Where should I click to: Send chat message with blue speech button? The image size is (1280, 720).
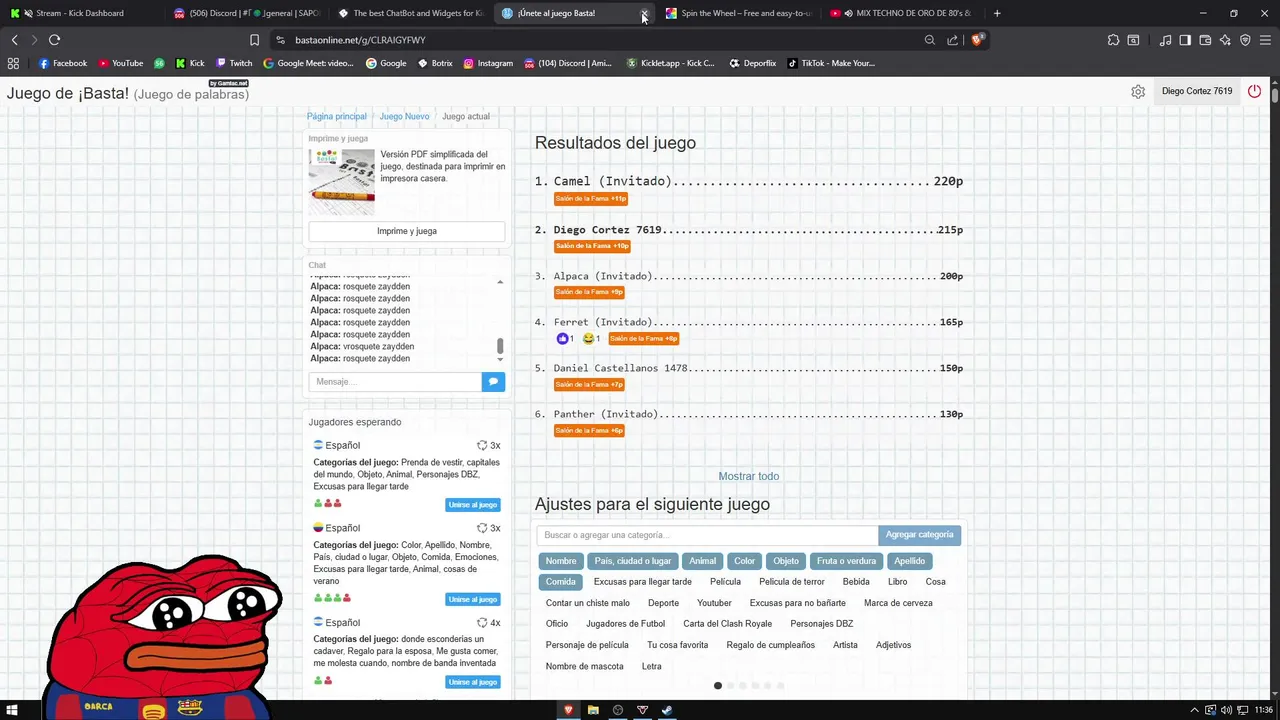click(x=493, y=381)
